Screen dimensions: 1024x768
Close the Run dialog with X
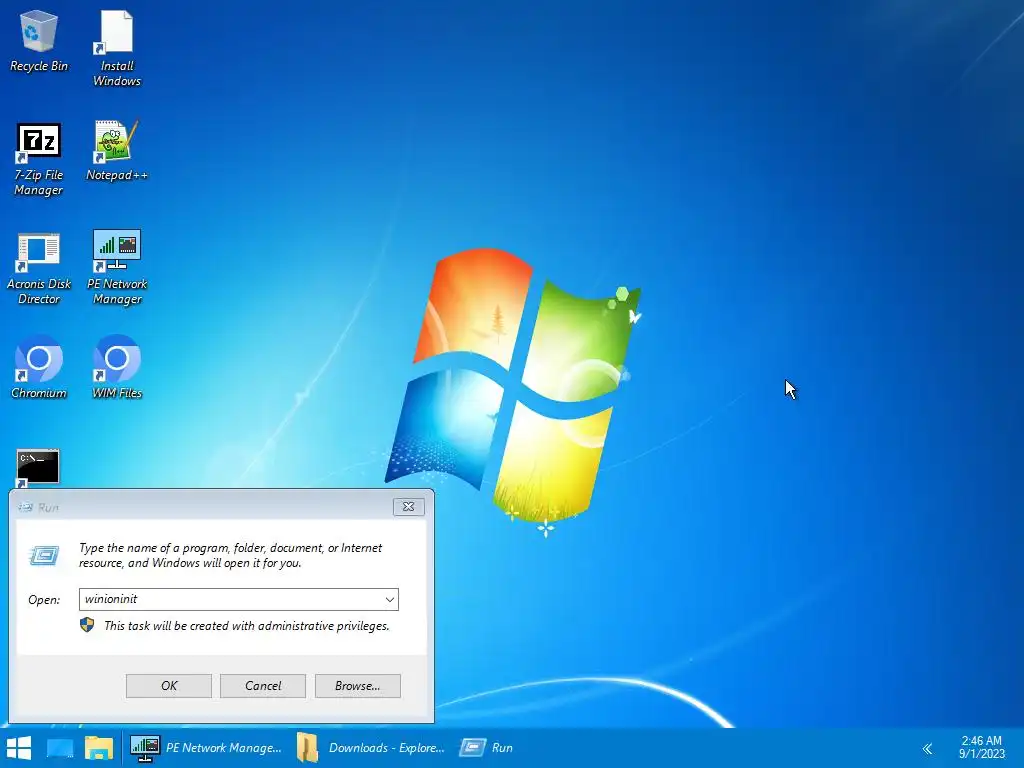409,507
